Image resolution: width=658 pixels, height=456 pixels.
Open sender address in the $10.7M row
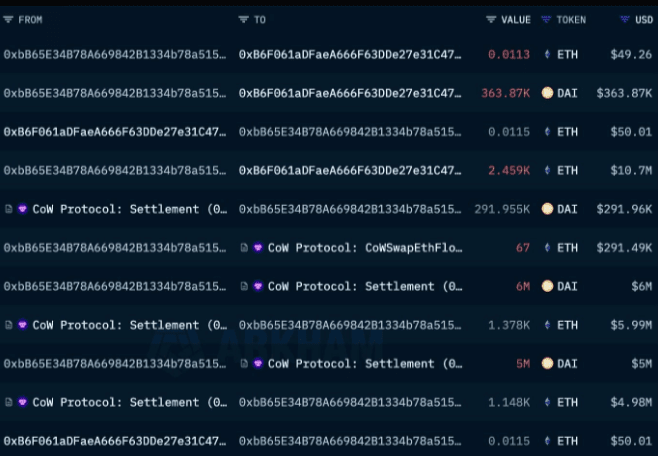[x=115, y=170]
